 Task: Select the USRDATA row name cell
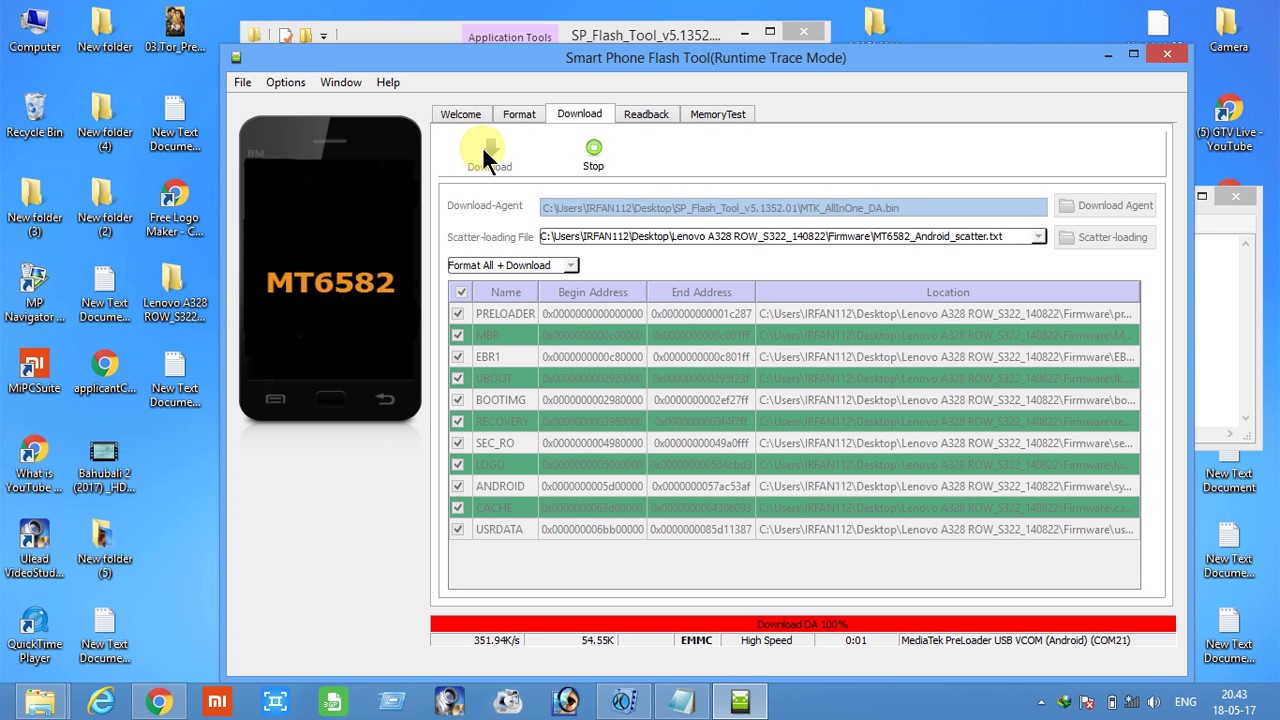pyautogui.click(x=504, y=529)
